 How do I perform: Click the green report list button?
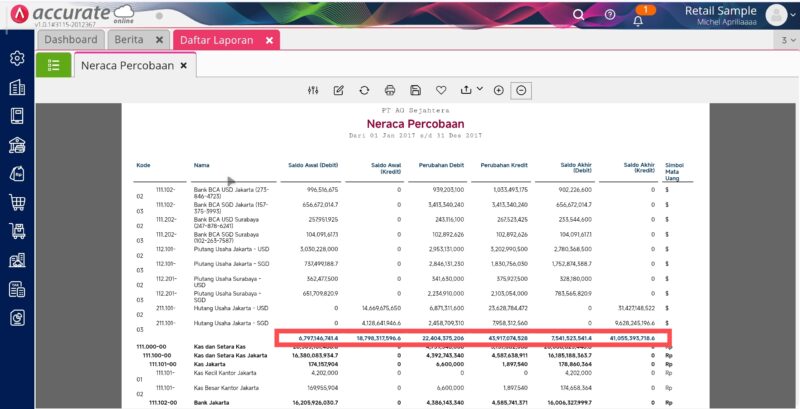pyautogui.click(x=53, y=65)
